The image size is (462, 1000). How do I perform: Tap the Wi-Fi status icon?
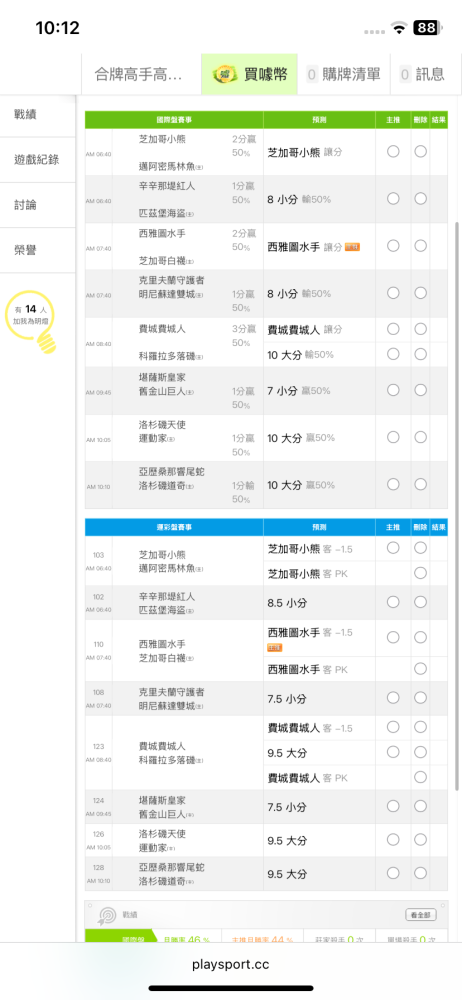400,28
